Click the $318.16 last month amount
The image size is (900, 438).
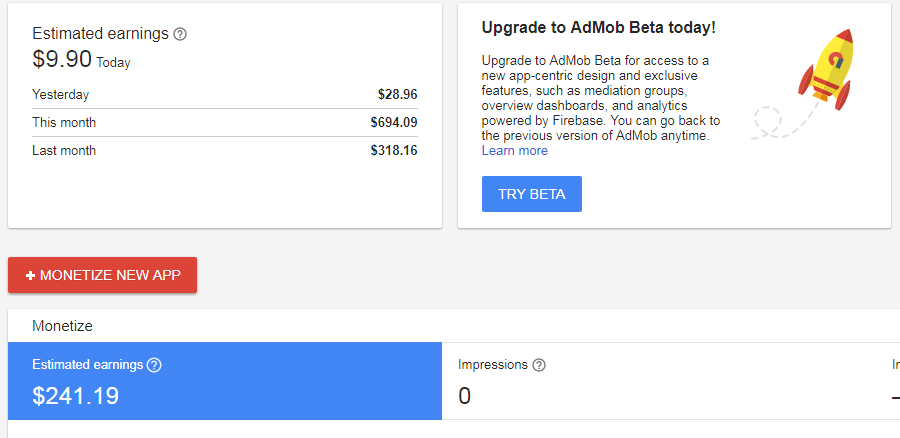pos(394,151)
